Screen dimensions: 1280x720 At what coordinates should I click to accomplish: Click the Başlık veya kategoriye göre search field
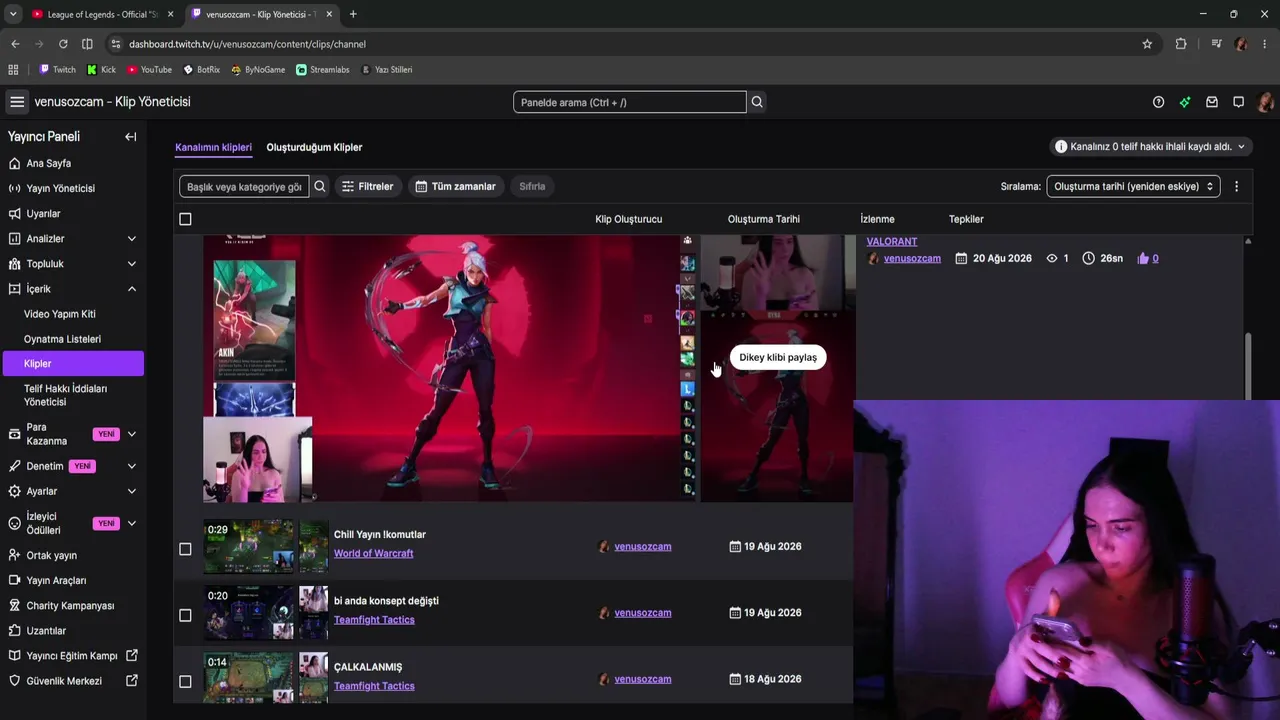click(244, 186)
